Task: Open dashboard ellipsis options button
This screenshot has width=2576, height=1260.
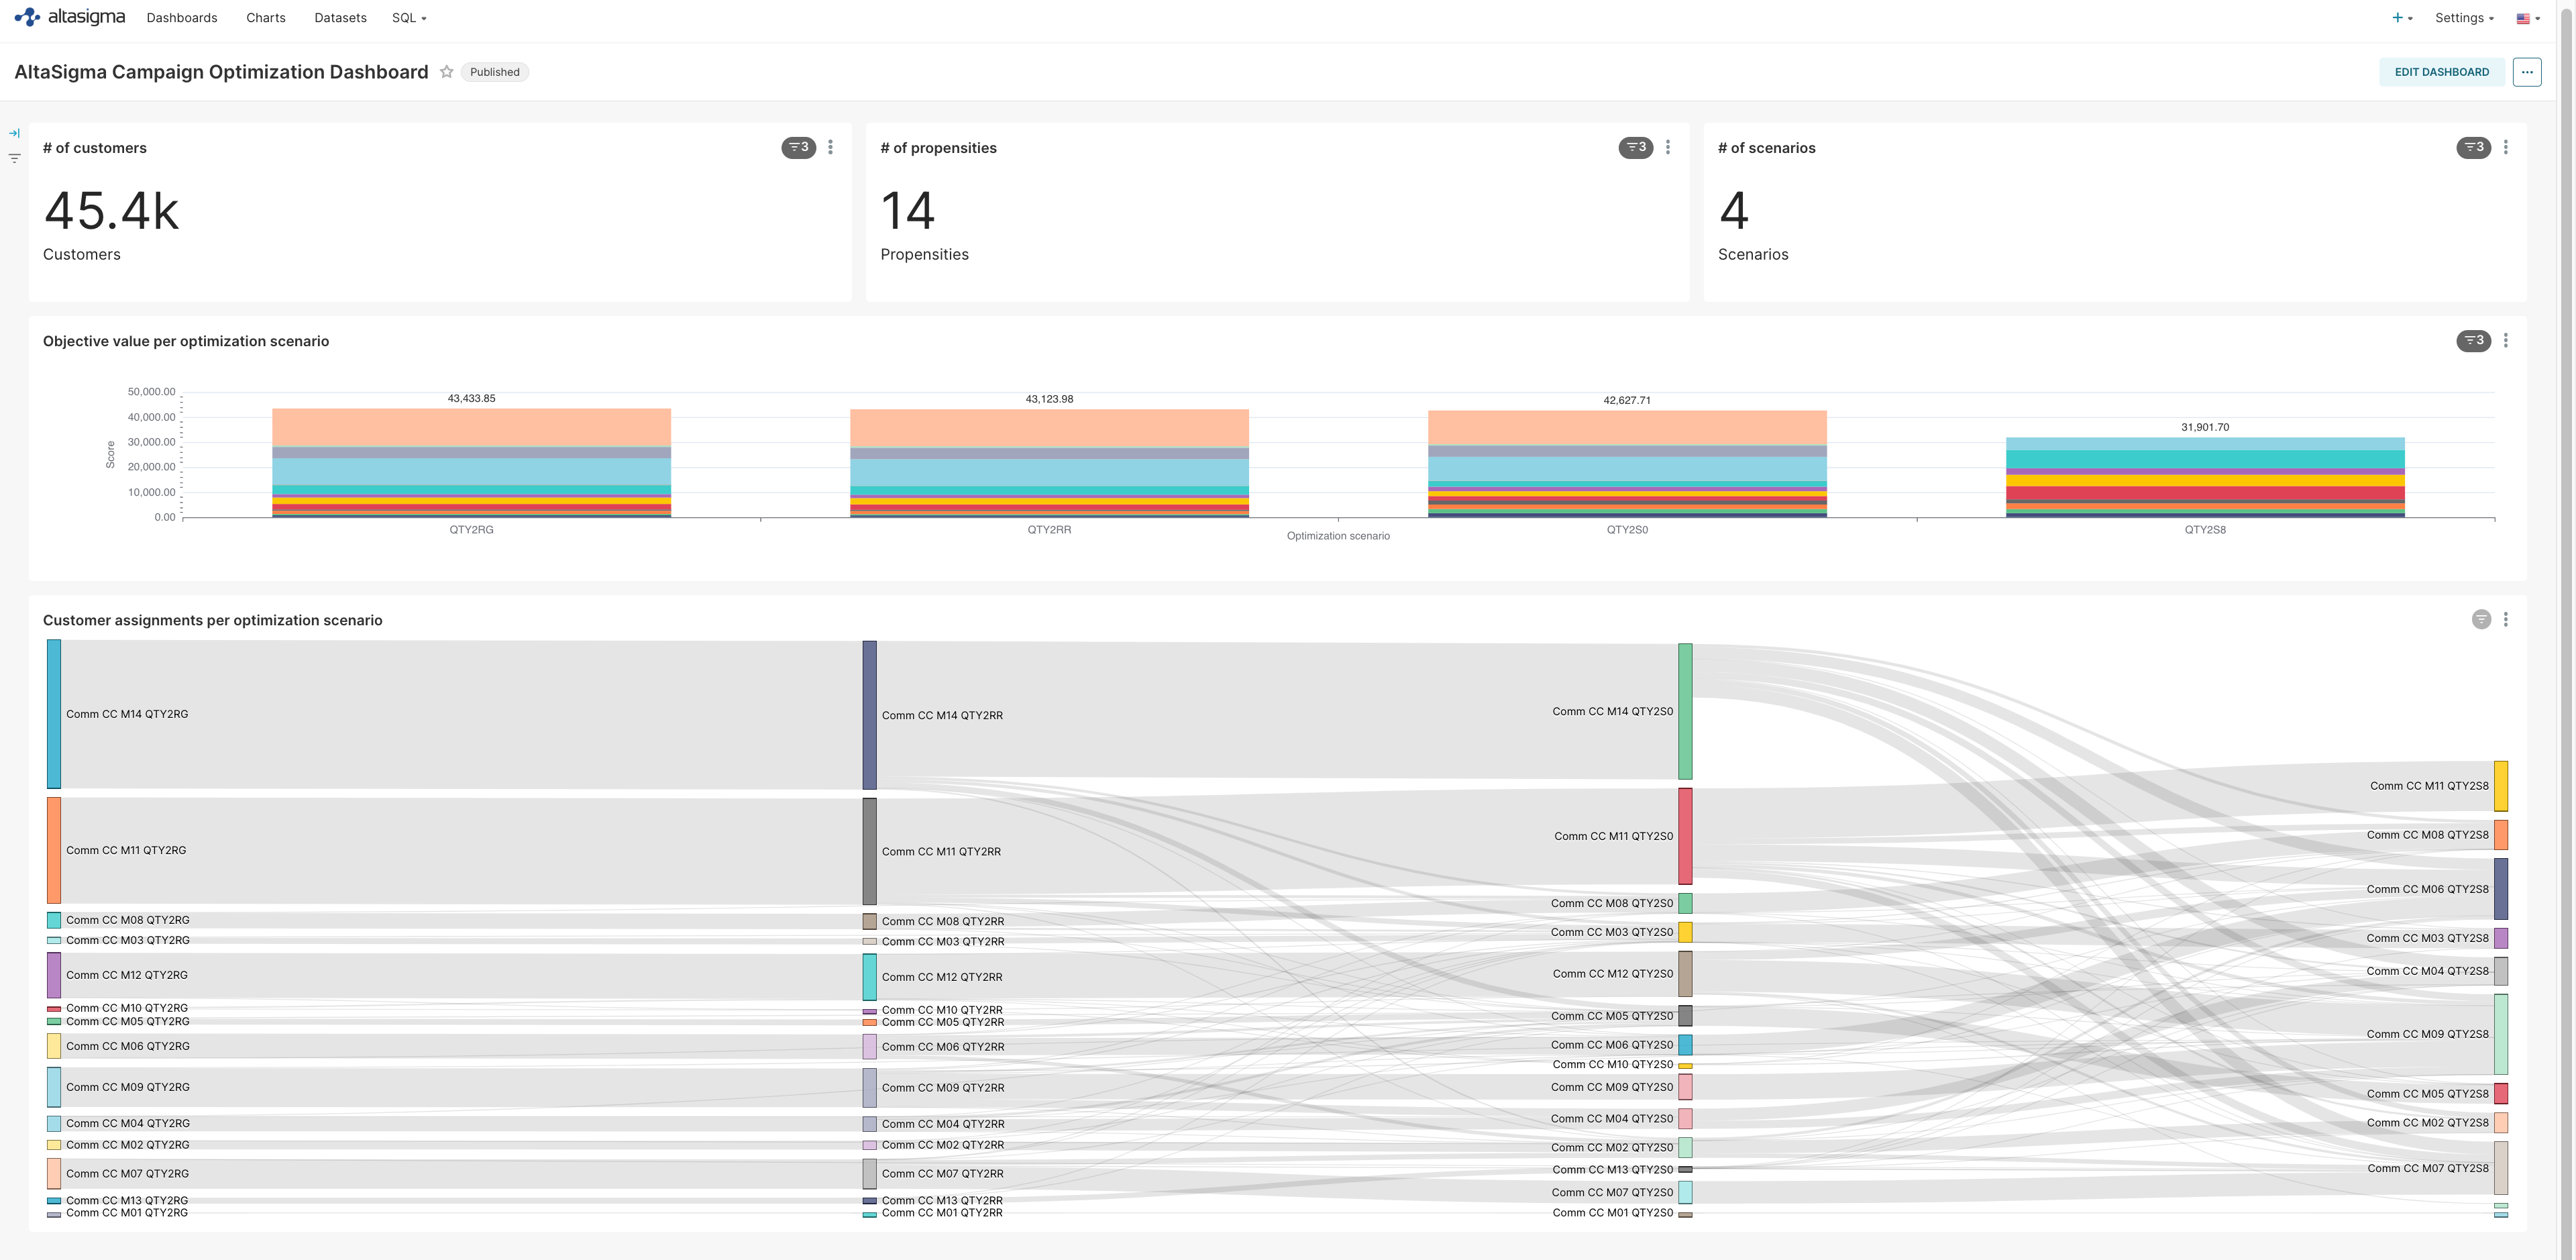Action: (2526, 72)
